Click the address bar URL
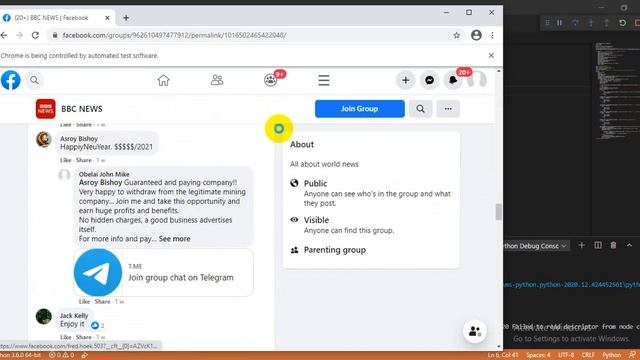640x360 pixels. click(x=174, y=36)
